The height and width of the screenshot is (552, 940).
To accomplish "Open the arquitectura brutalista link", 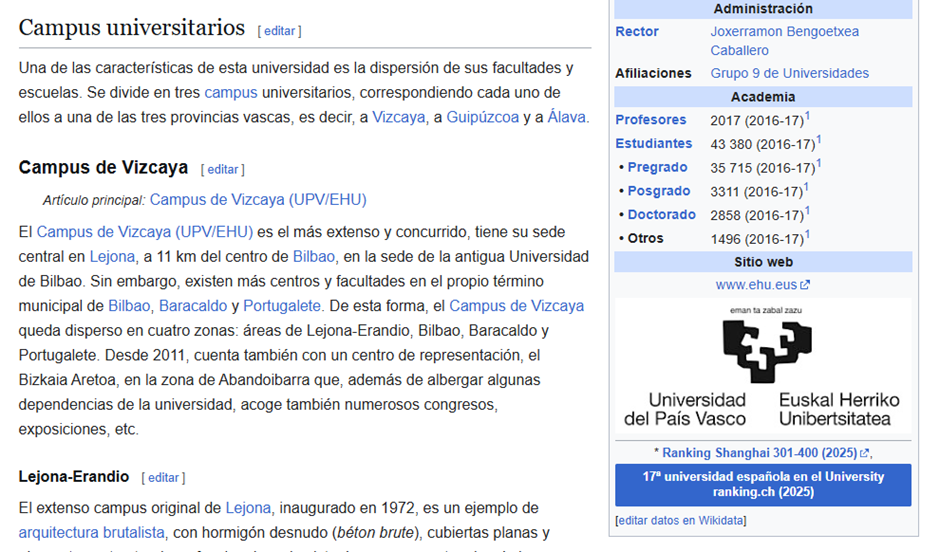I will tap(92, 532).
